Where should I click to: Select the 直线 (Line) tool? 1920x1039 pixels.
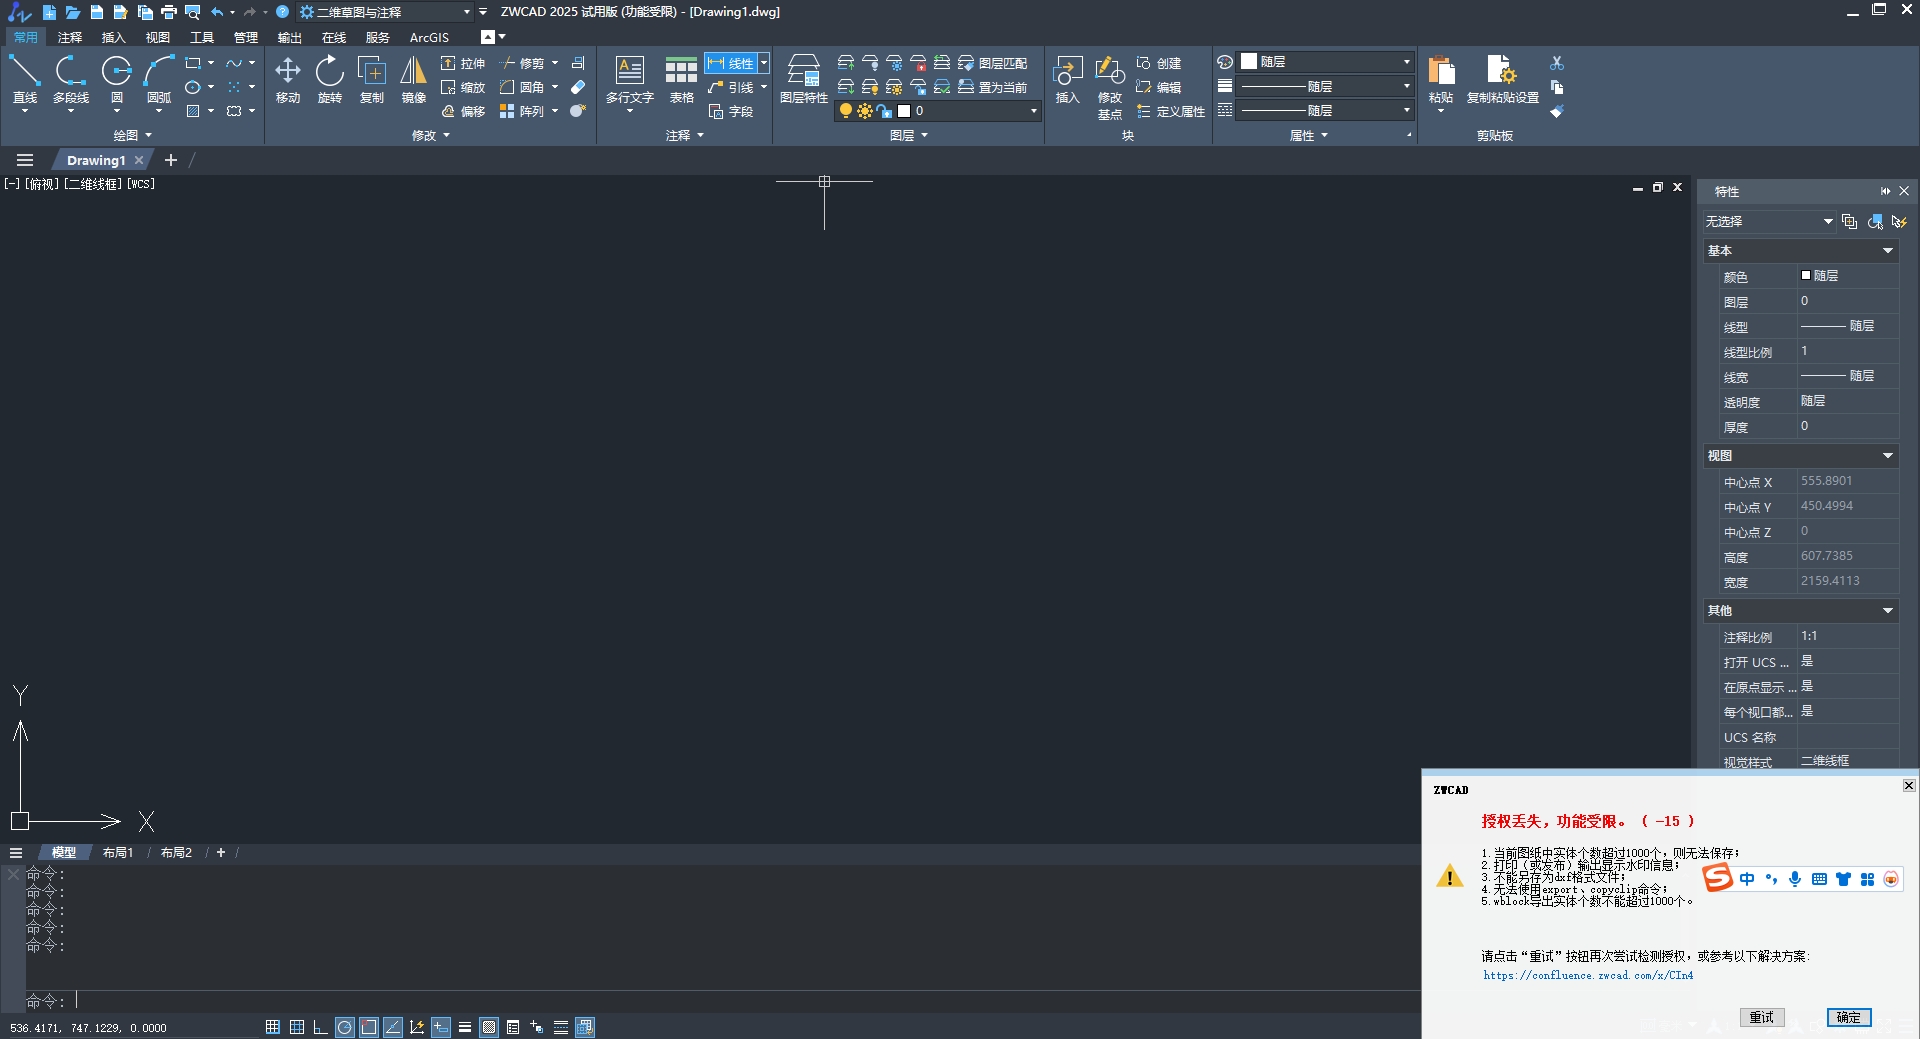25,80
